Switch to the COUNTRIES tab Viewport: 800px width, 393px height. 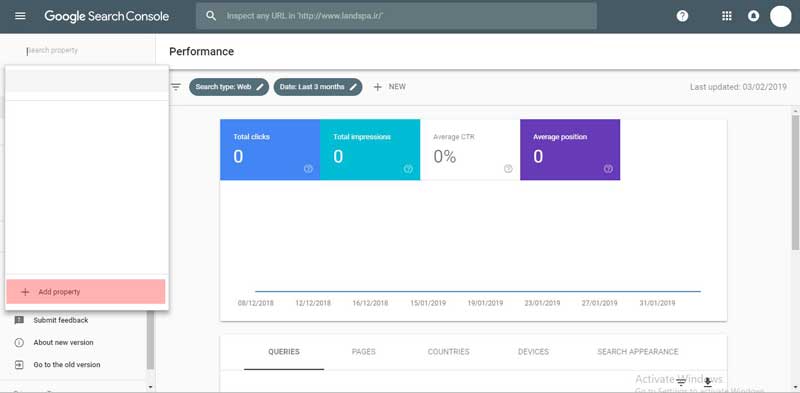click(x=448, y=352)
